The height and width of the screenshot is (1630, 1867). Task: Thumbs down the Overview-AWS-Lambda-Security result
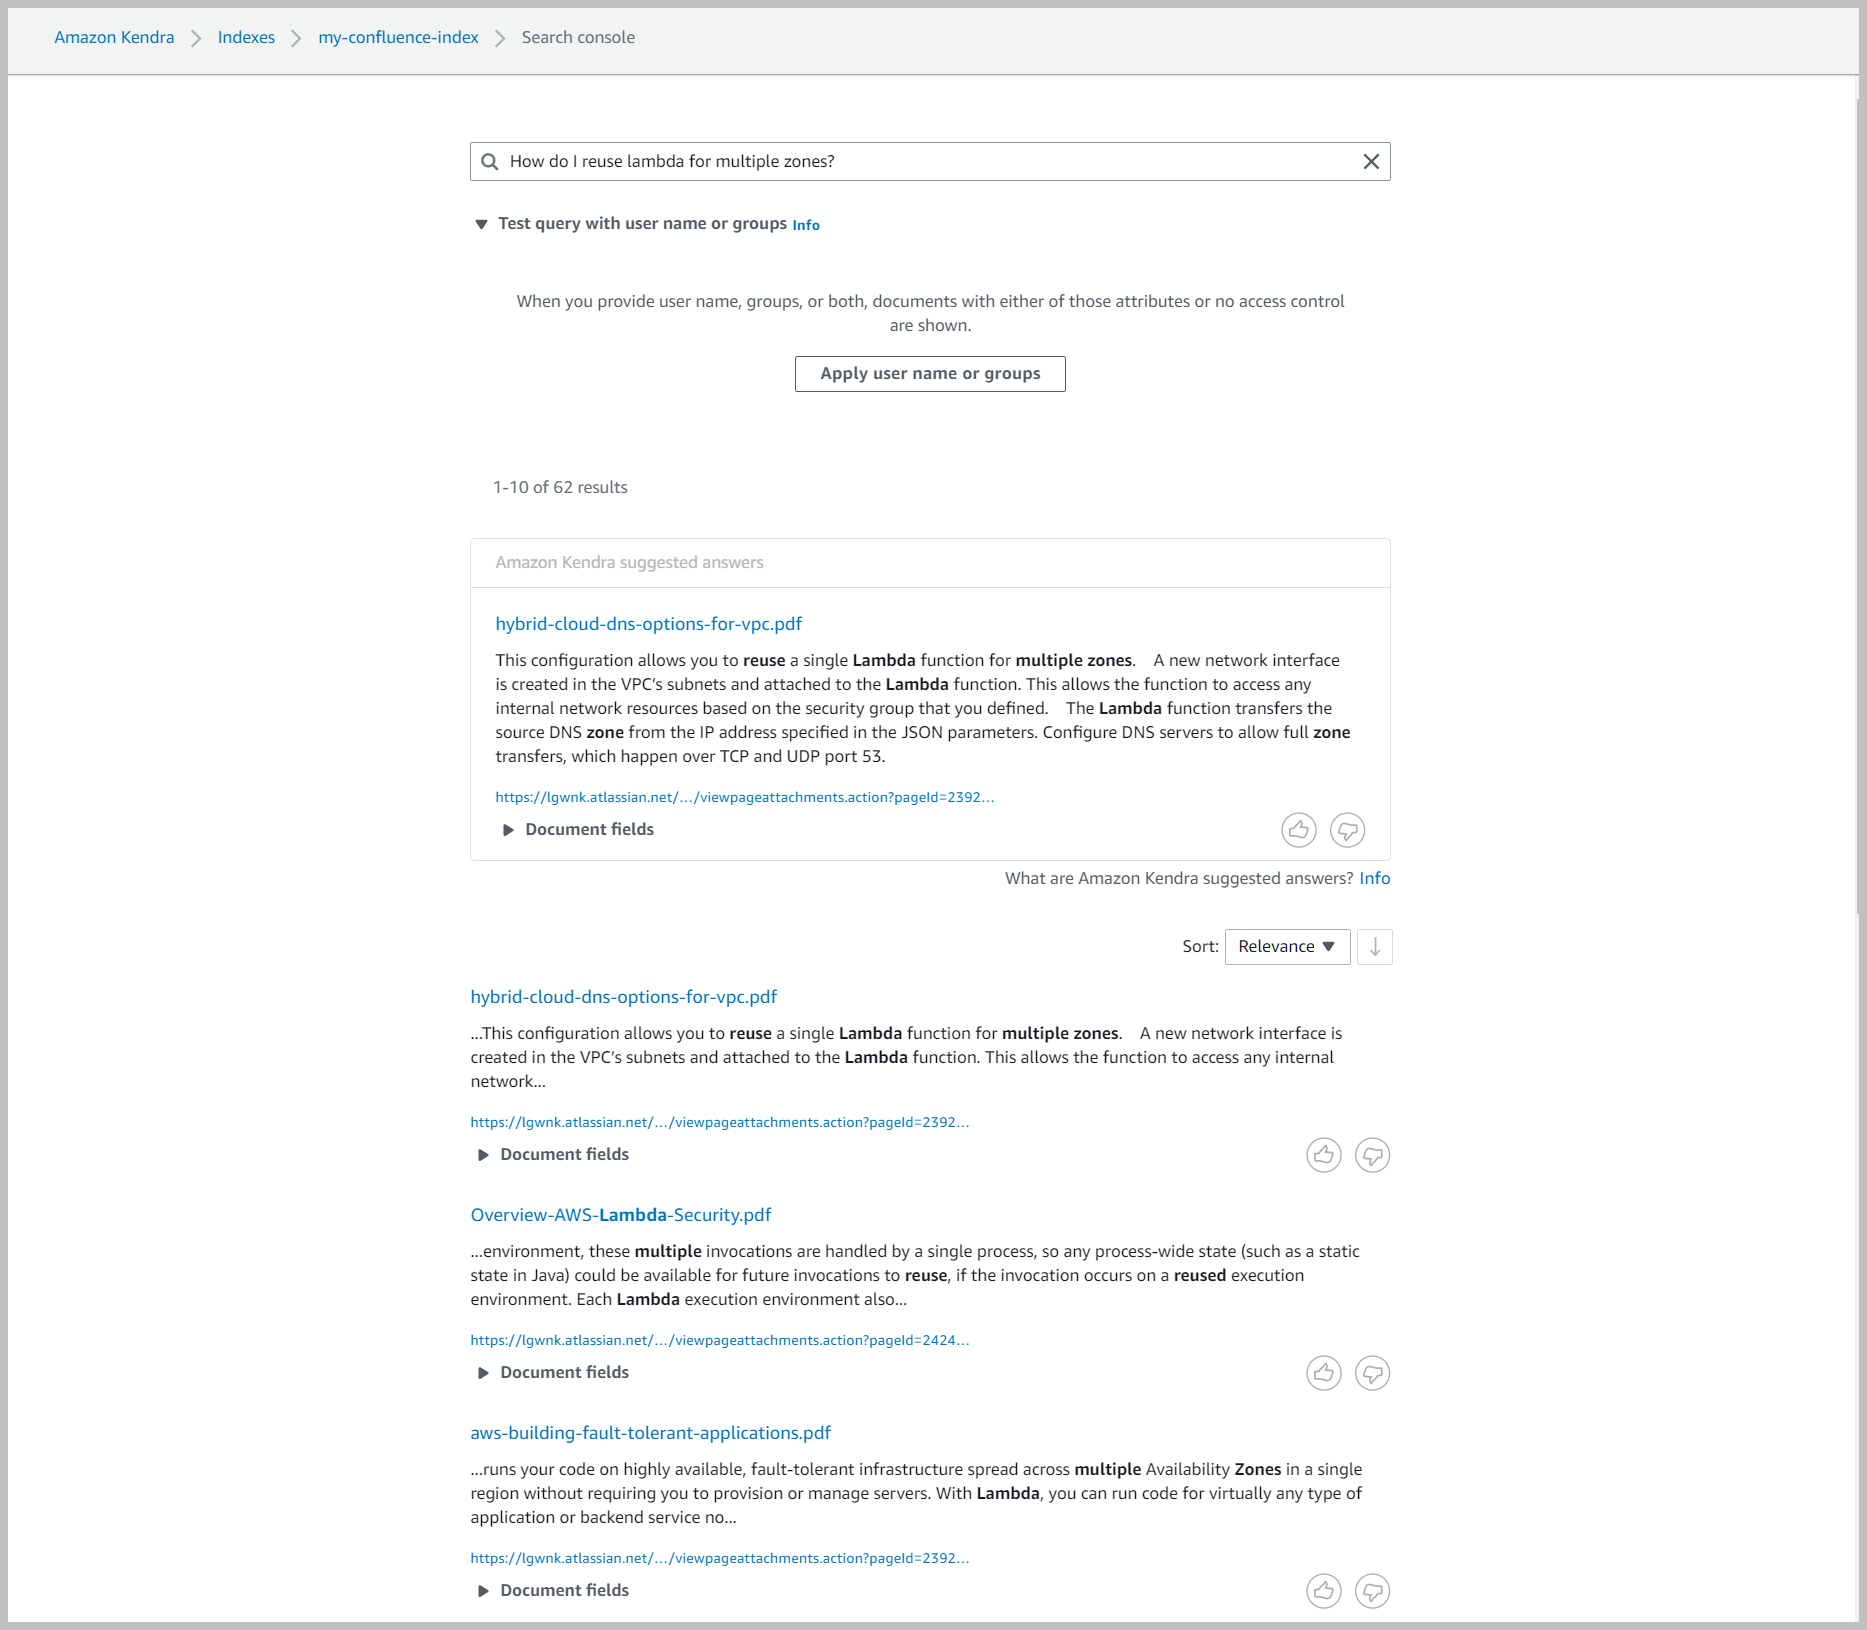point(1373,1373)
